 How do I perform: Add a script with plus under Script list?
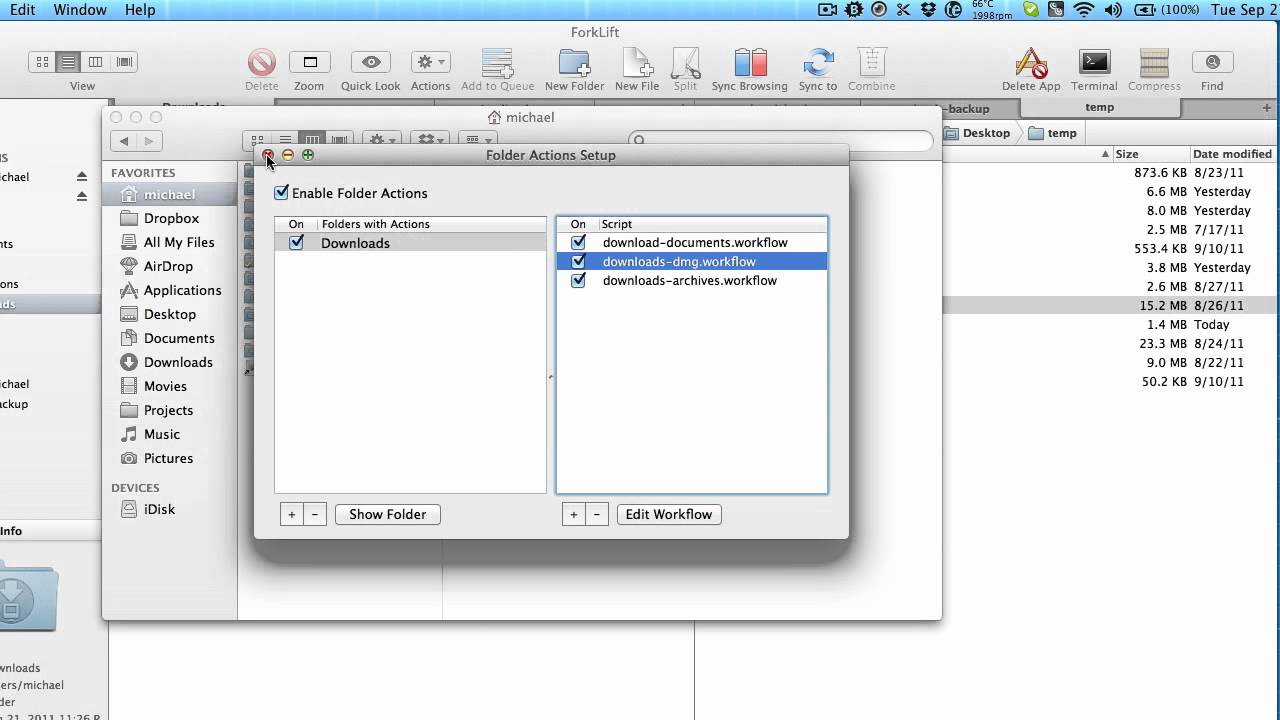(x=573, y=514)
